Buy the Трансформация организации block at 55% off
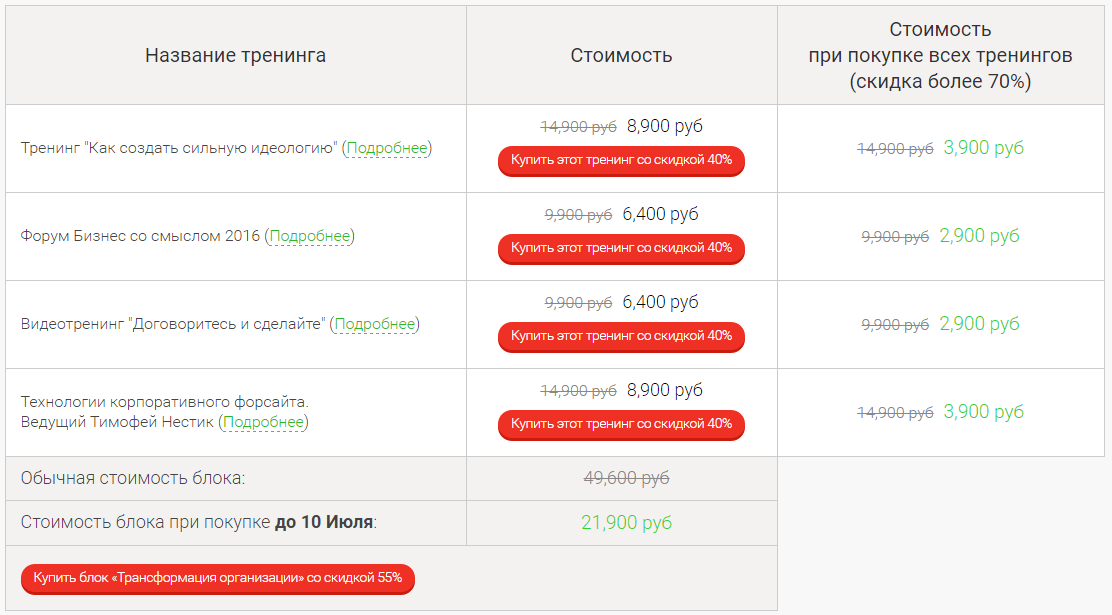This screenshot has width=1112, height=615. click(217, 578)
